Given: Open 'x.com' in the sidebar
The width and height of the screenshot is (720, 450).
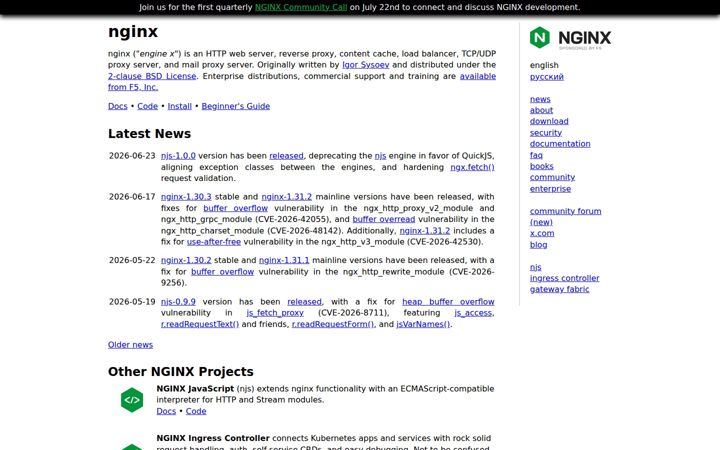Looking at the screenshot, I should [542, 233].
